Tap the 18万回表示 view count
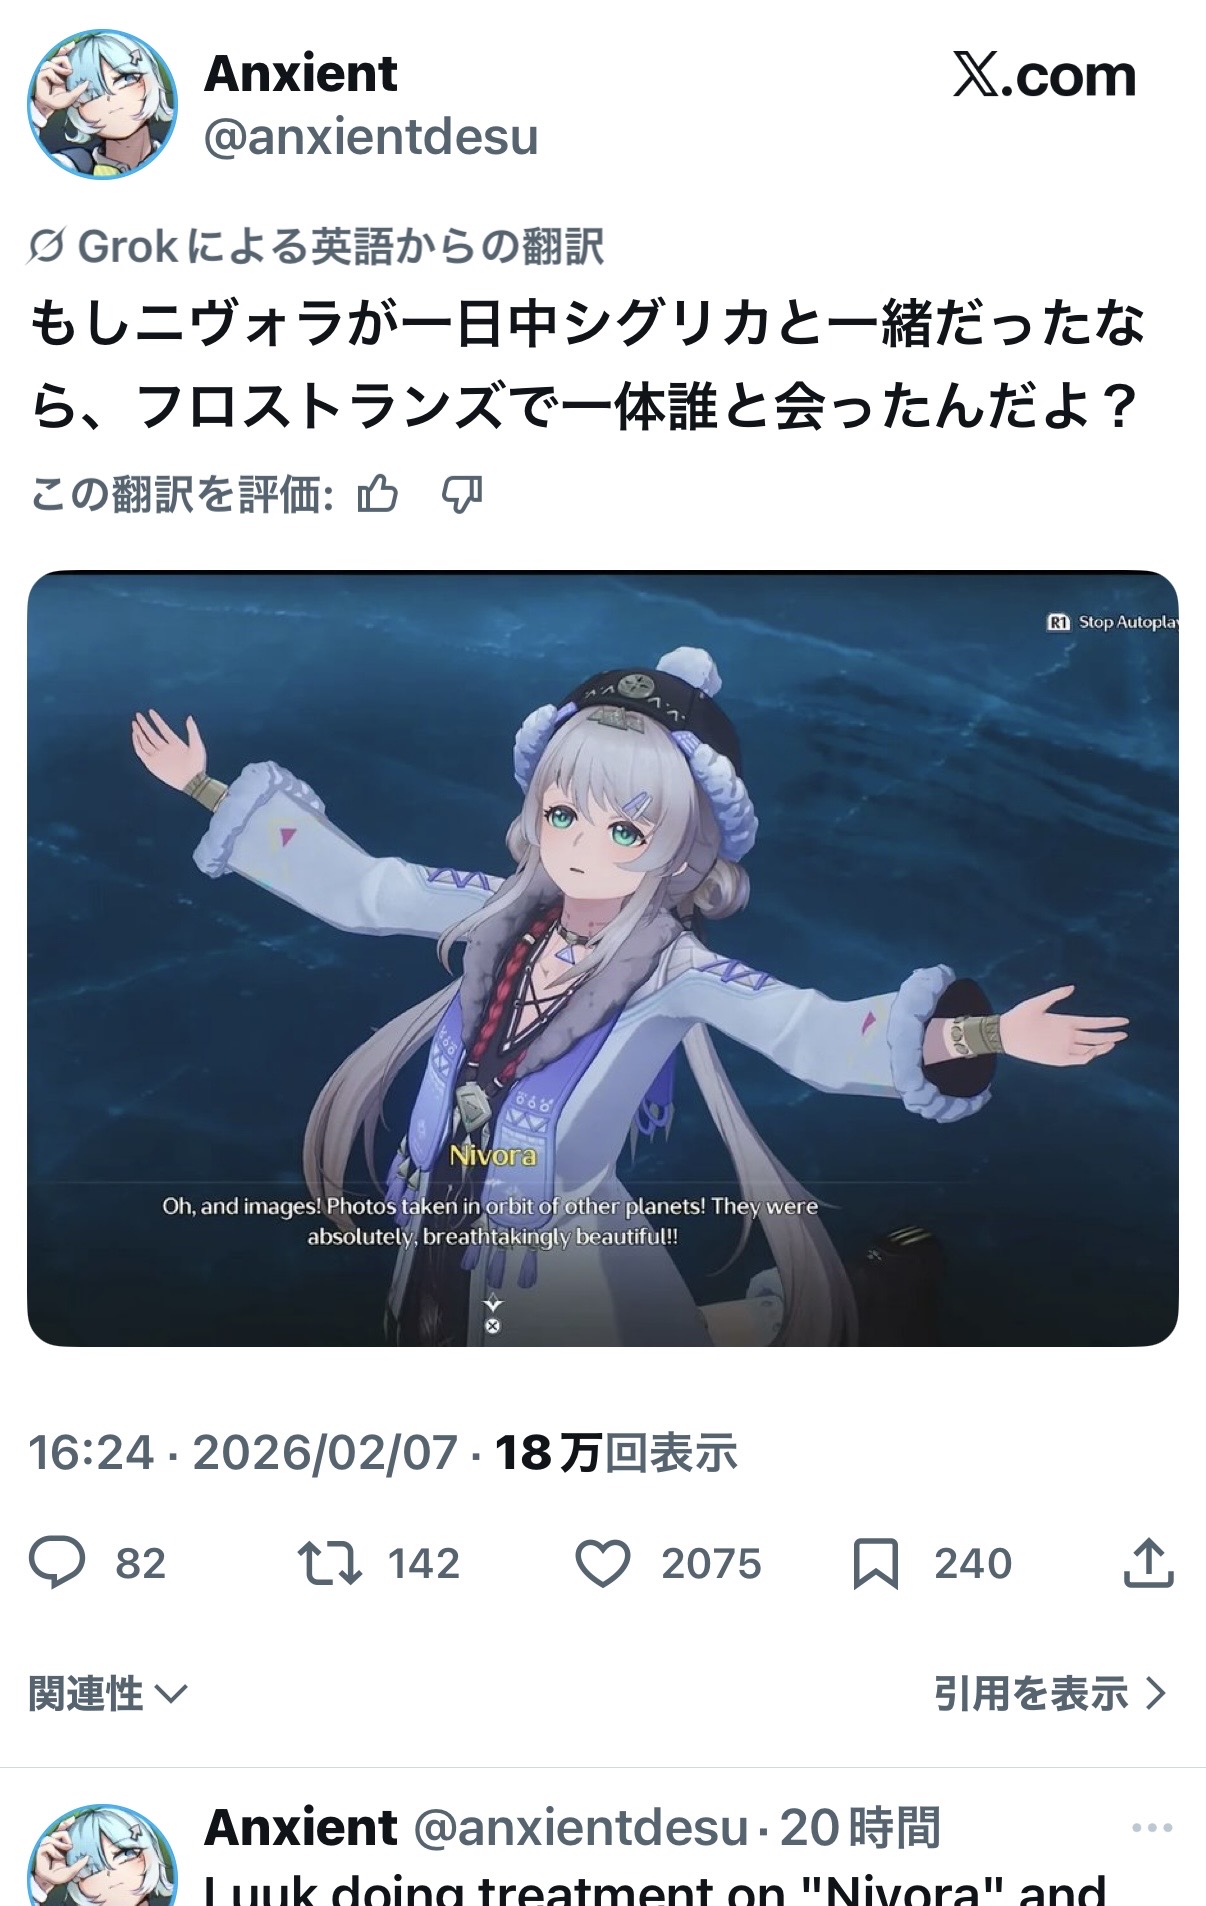This screenshot has width=1206, height=1906. (x=616, y=1452)
